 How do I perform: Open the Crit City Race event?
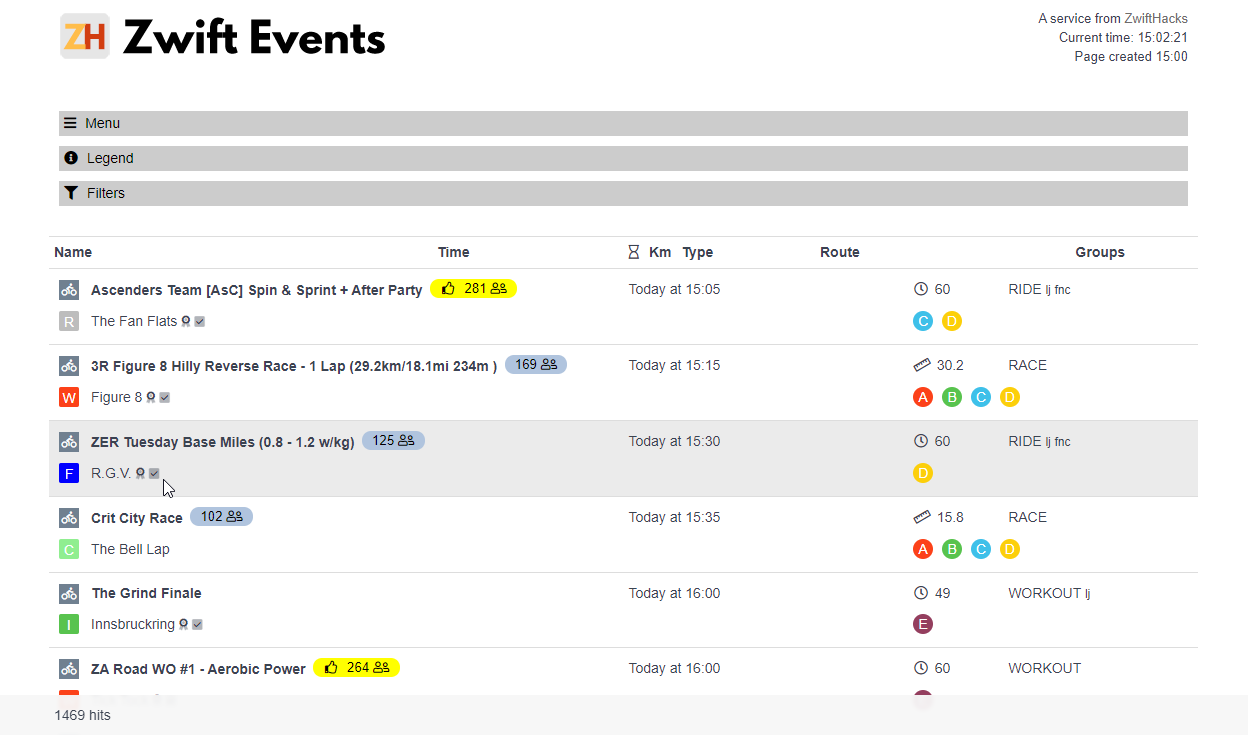tap(137, 518)
